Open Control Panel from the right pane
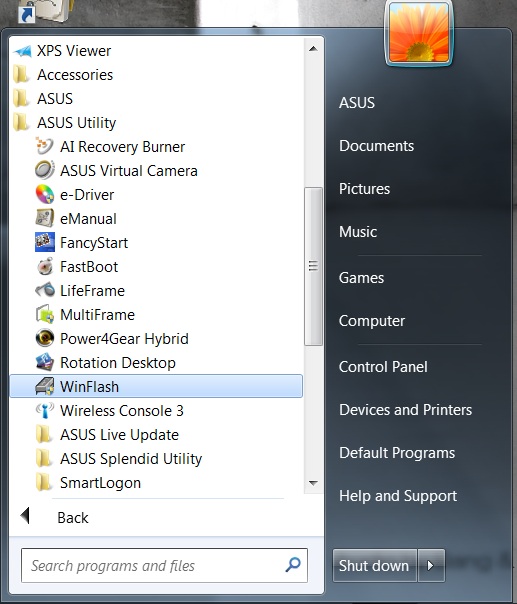Screen dimensions: 517x604 point(383,367)
